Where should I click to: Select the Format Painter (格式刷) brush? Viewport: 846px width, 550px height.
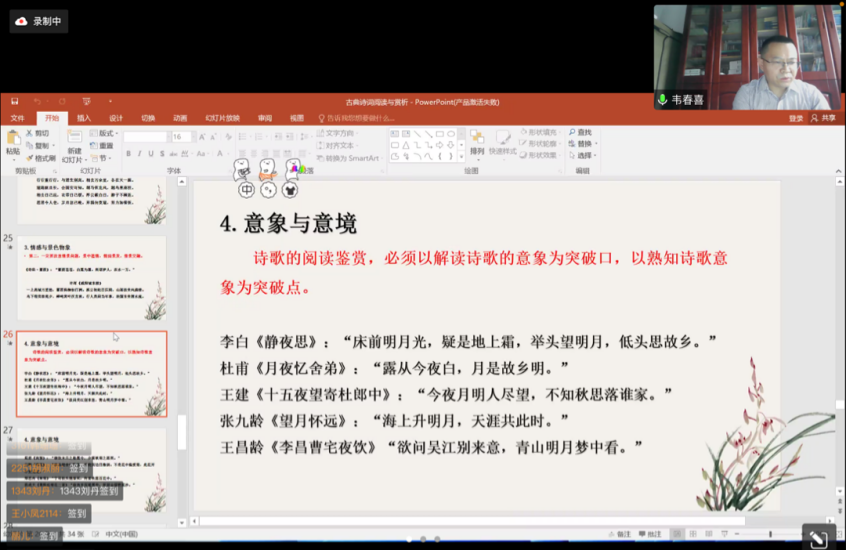(x=30, y=158)
